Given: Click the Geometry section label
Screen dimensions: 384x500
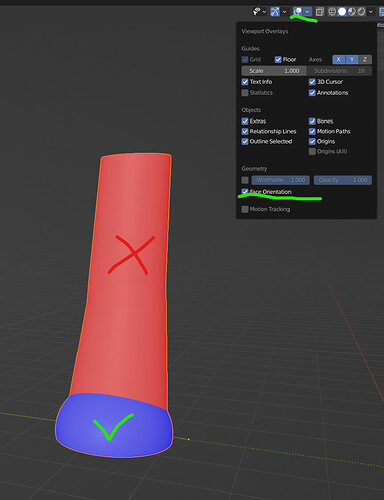Looking at the screenshot, I should coord(254,169).
